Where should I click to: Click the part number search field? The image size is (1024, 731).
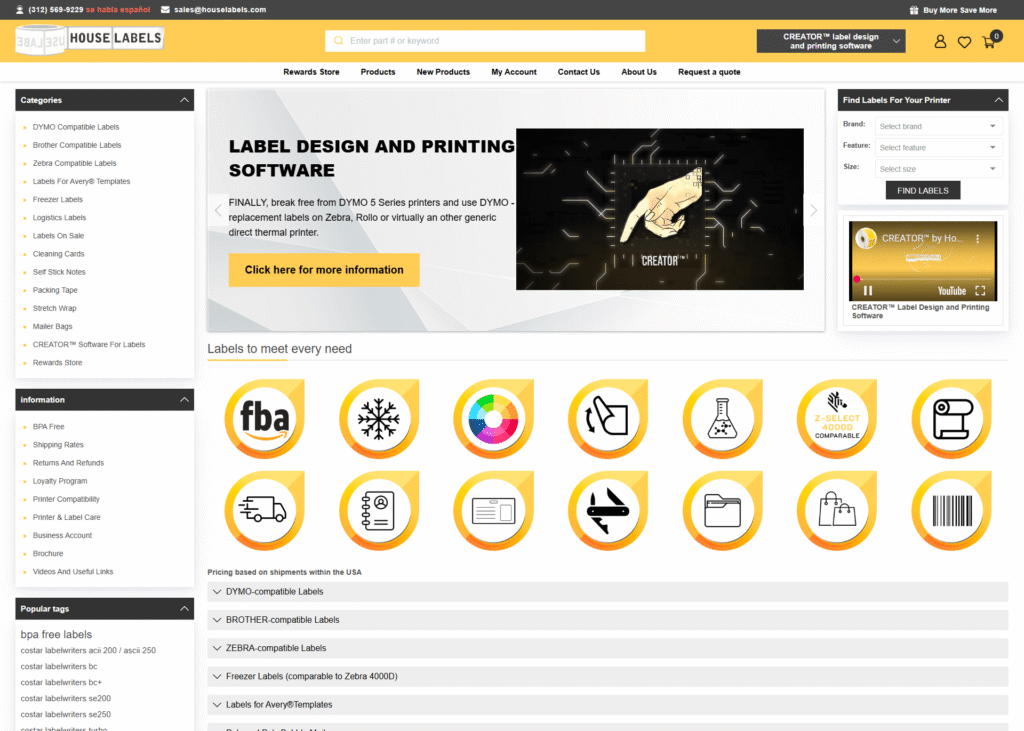click(x=485, y=41)
